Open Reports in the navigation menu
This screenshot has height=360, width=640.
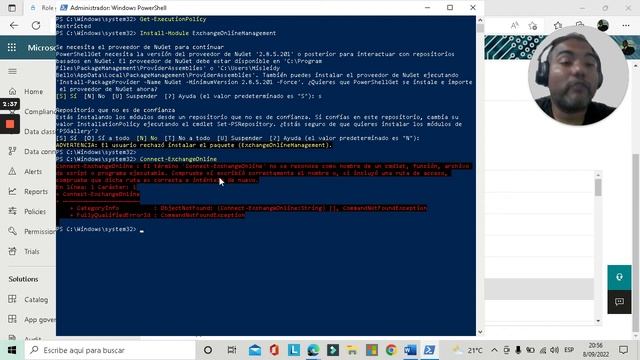36,191
